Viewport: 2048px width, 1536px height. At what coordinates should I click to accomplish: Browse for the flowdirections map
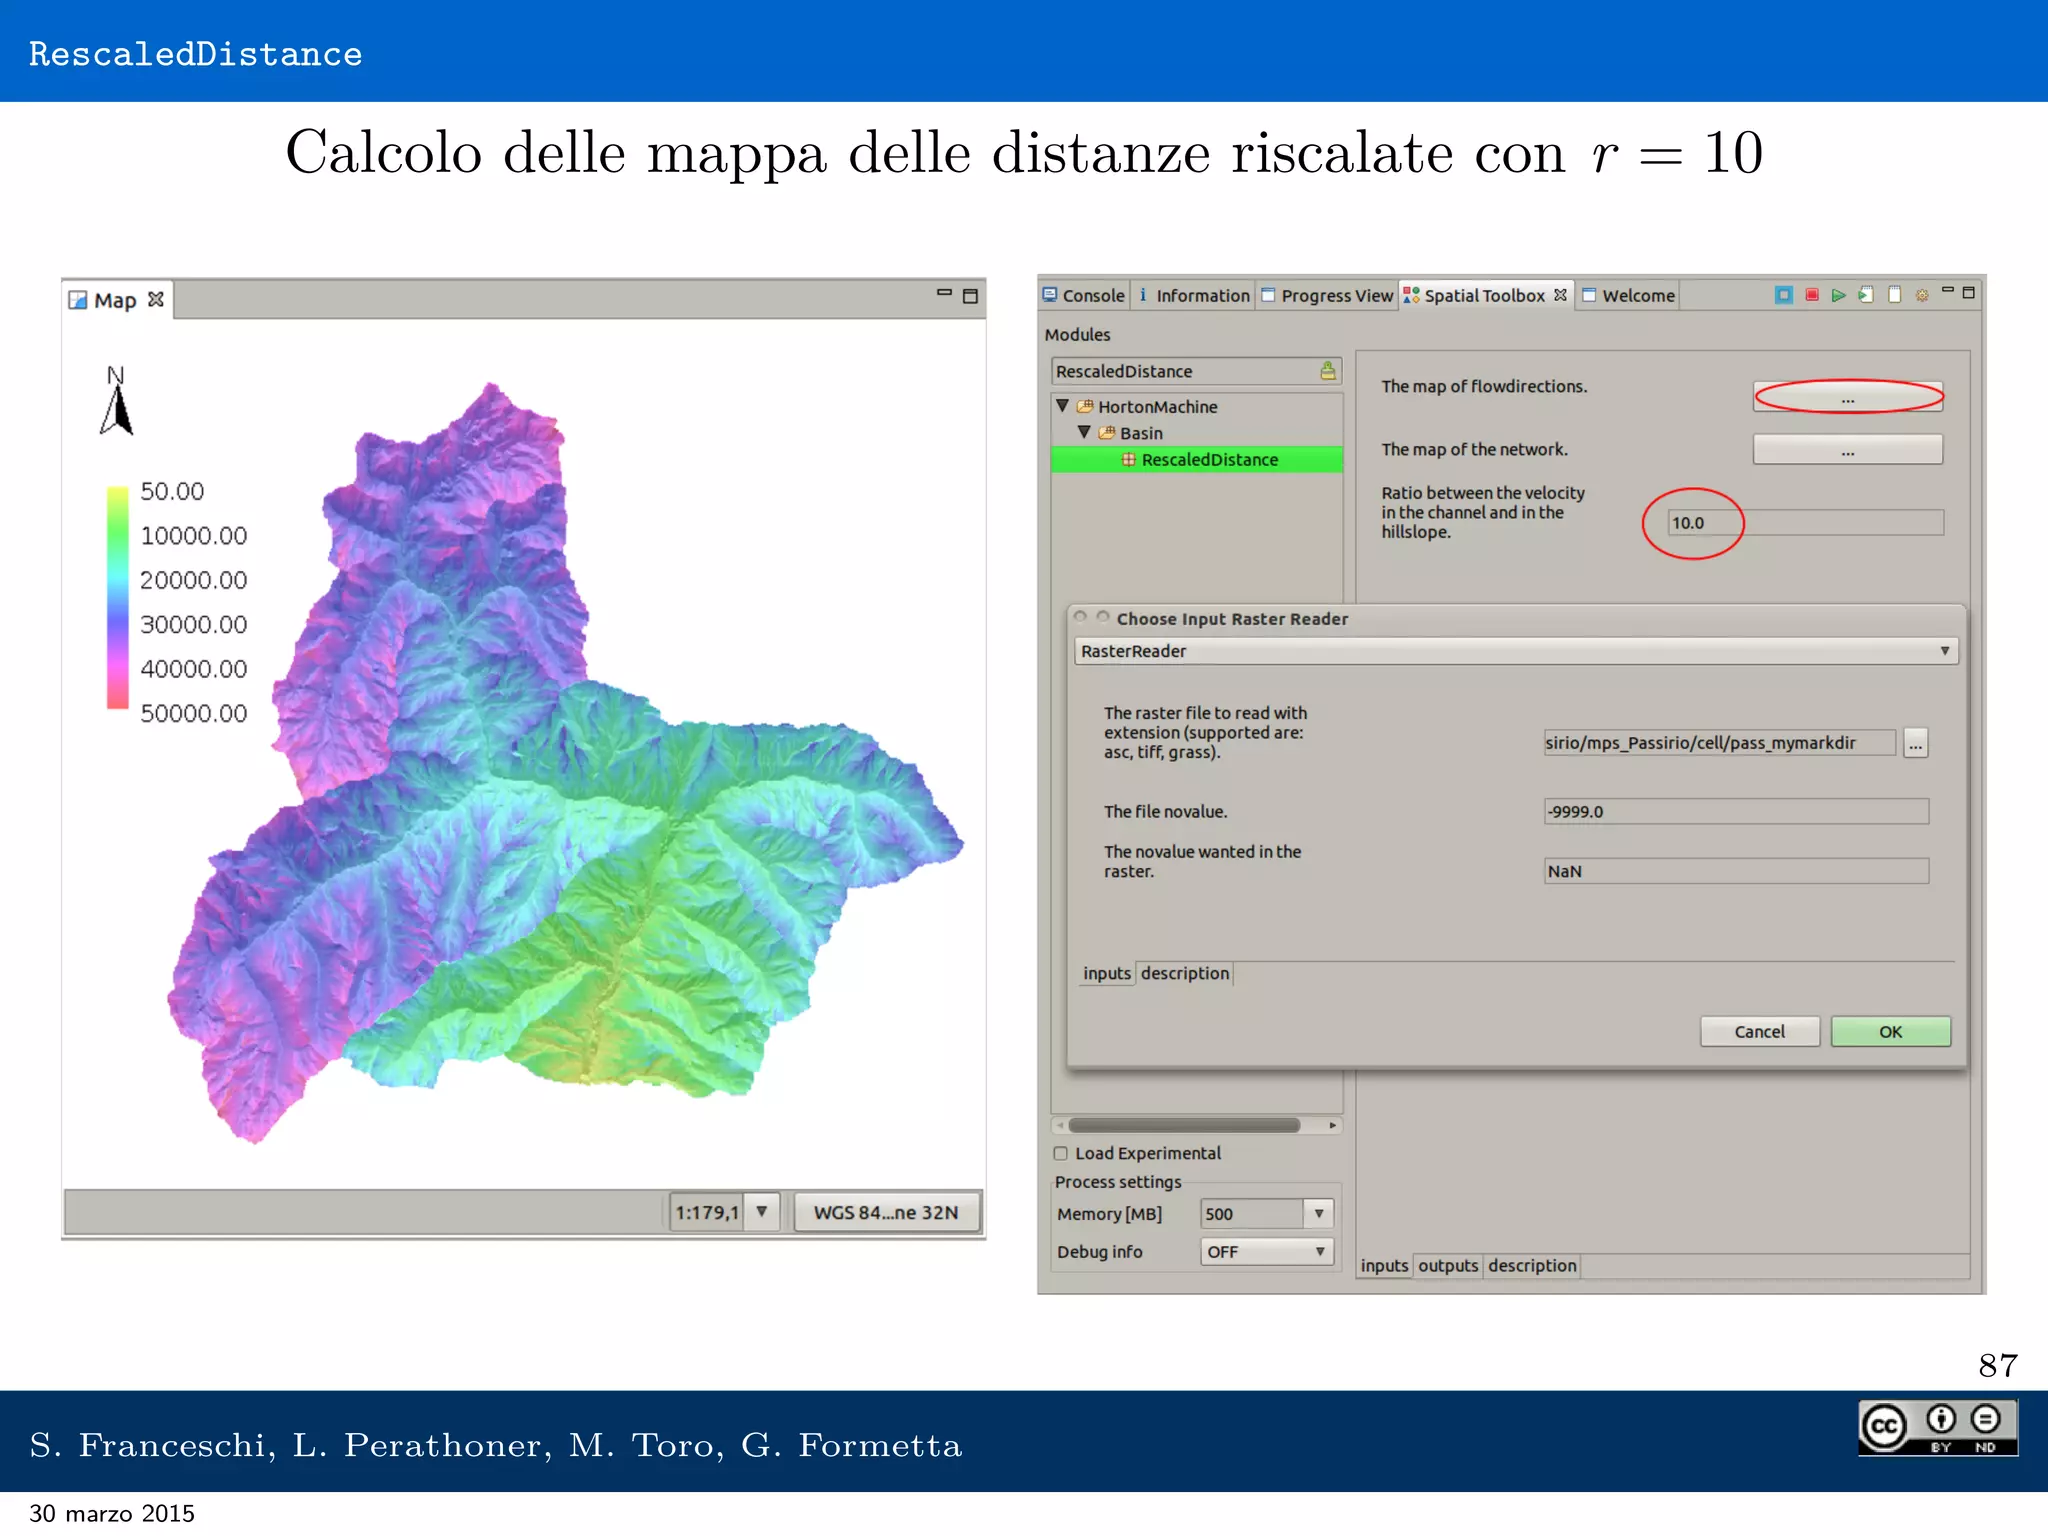1848,398
